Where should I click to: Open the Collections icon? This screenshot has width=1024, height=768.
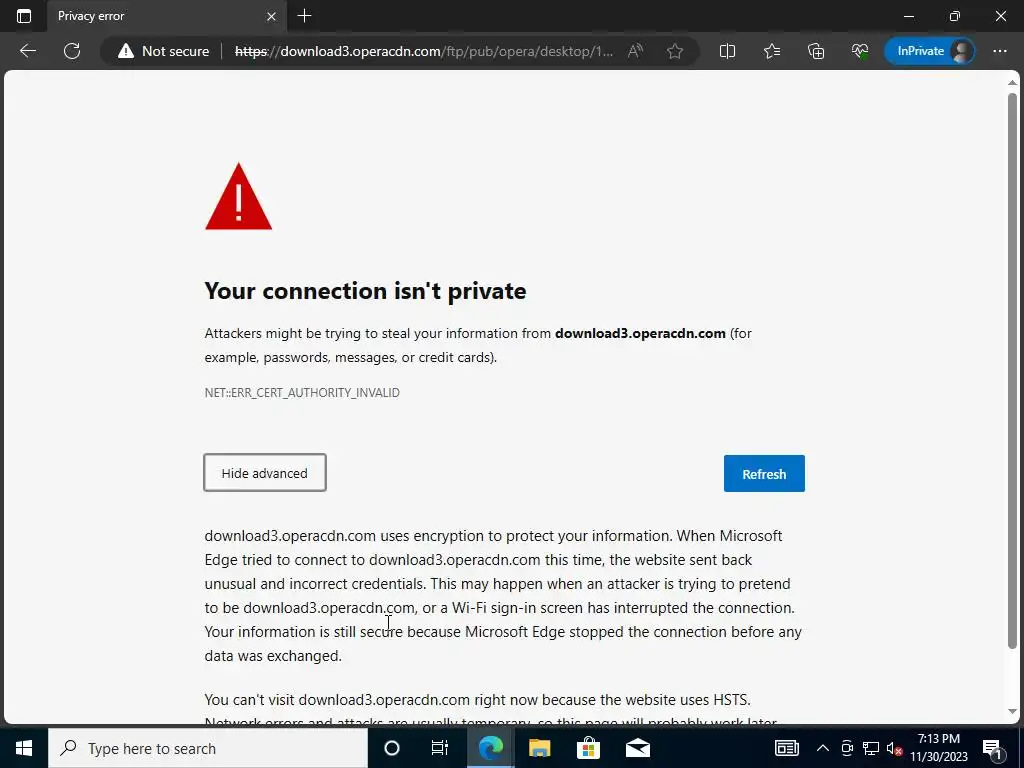tap(816, 51)
